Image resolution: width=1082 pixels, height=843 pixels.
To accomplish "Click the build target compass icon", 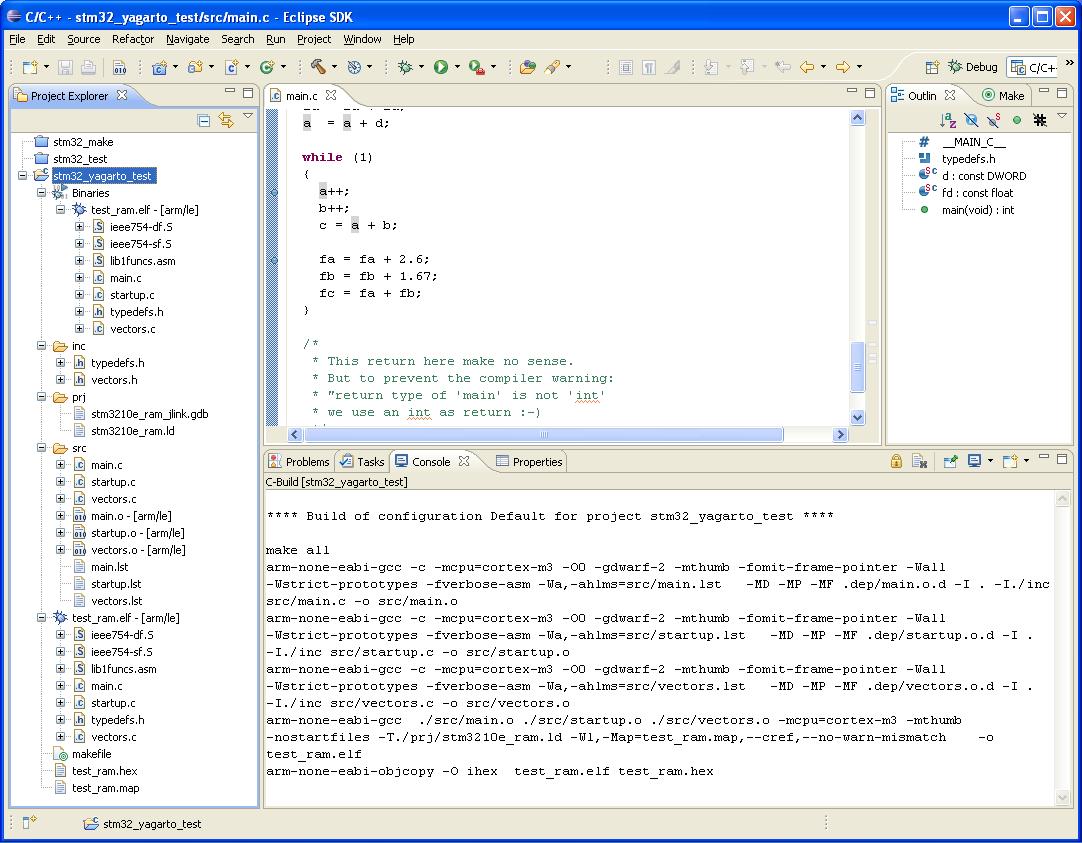I will (x=354, y=67).
